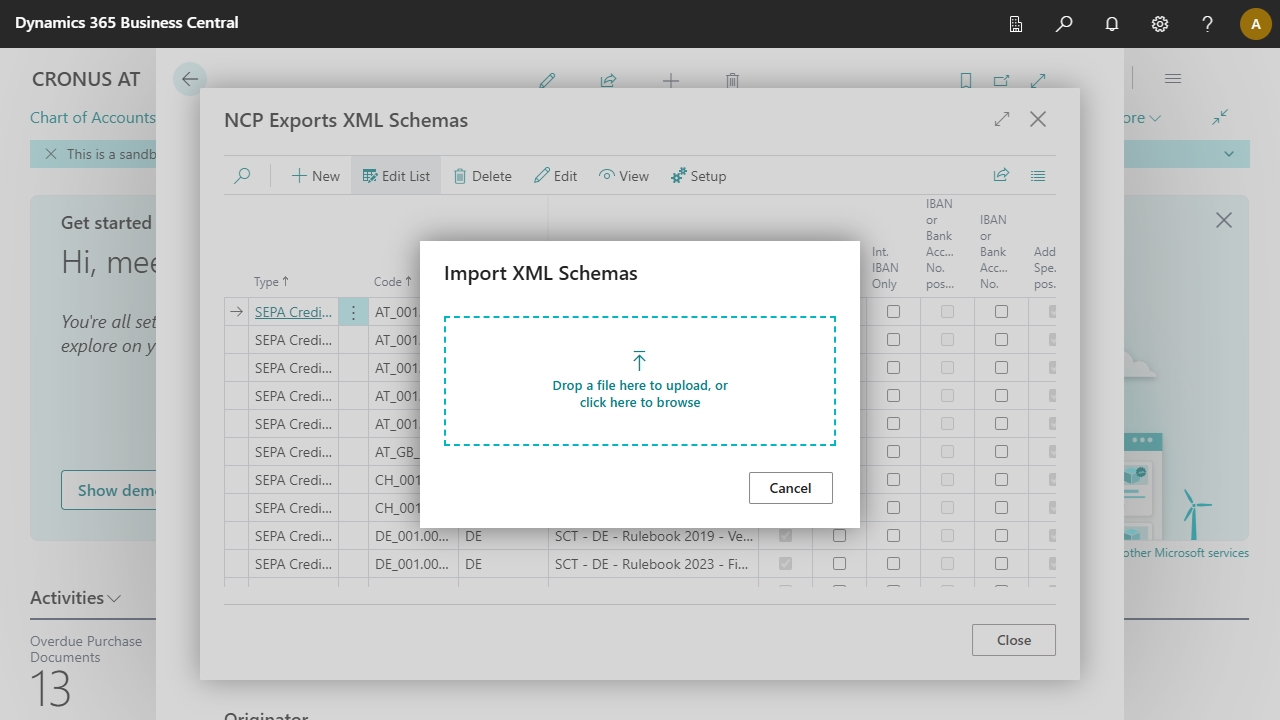Click the Setup action in the toolbar
1280x720 pixels.
(x=698, y=176)
